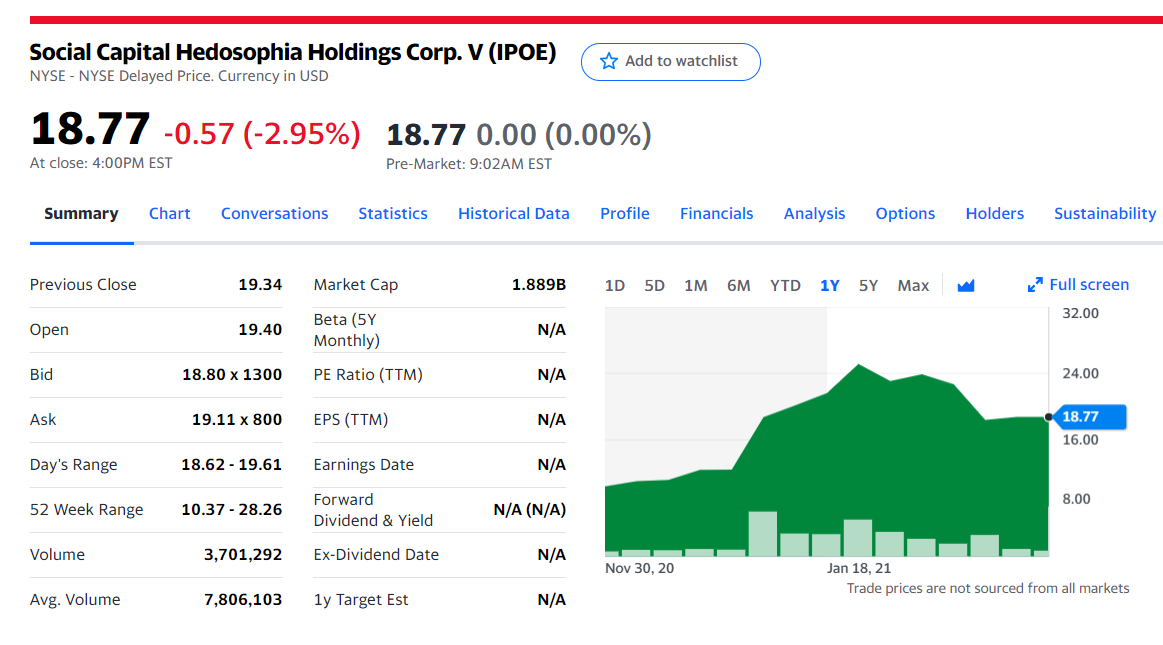The width and height of the screenshot is (1163, 645).
Task: Open the Profile tab
Action: pyautogui.click(x=625, y=214)
